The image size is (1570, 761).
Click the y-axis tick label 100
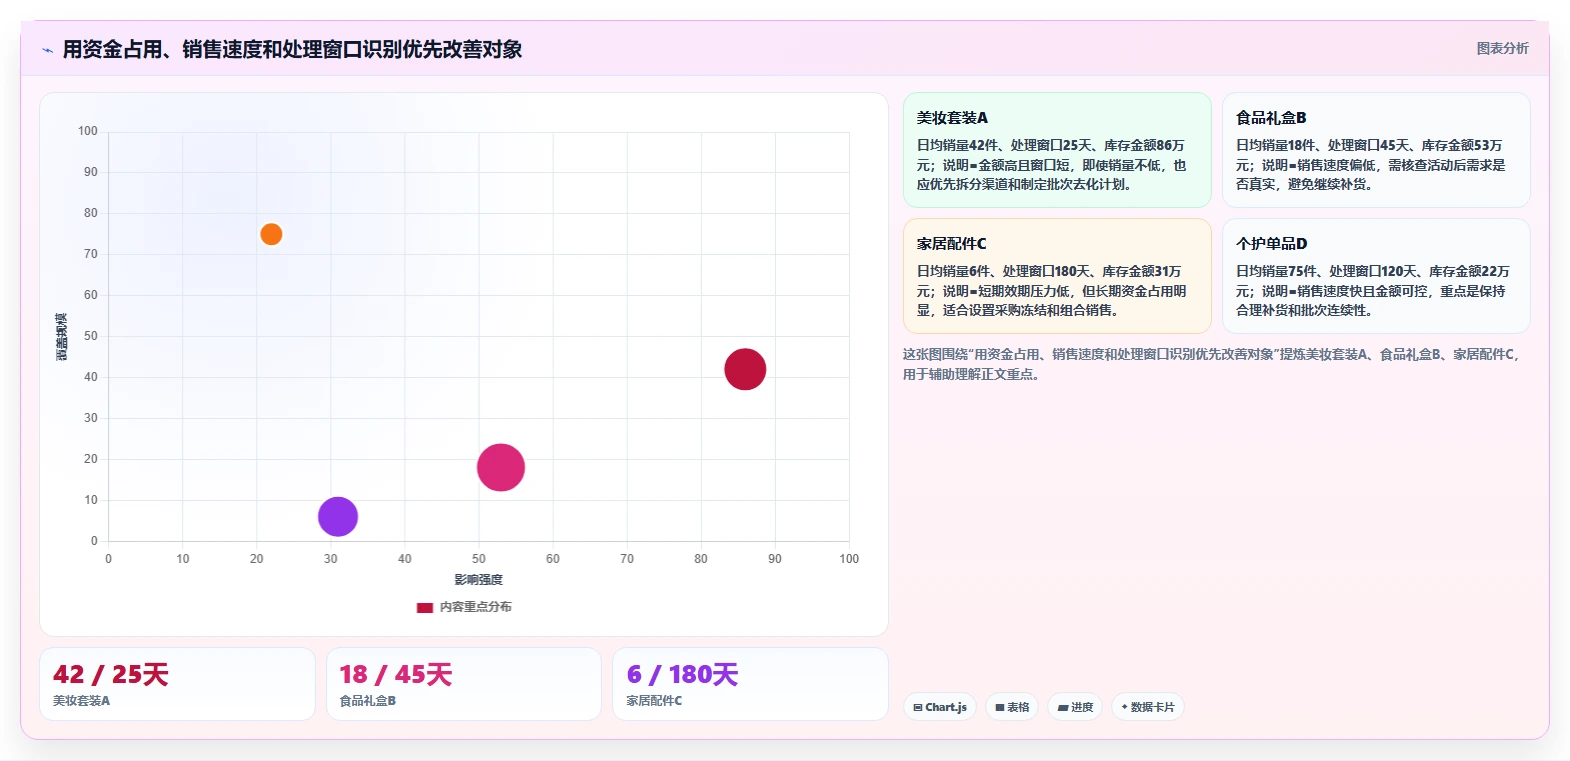(x=88, y=131)
